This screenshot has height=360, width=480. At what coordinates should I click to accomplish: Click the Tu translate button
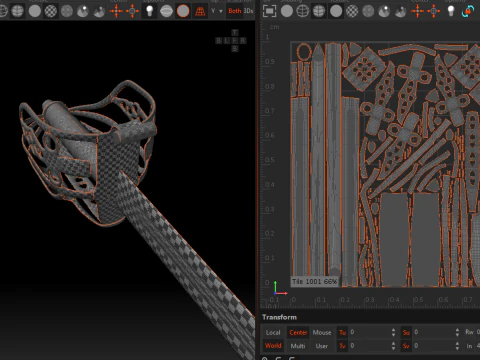coord(342,332)
